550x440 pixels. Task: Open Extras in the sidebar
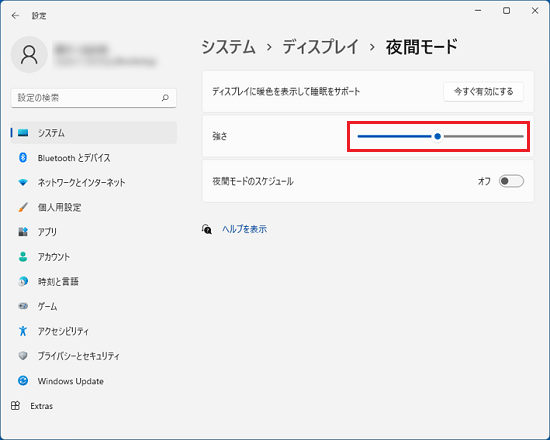(x=94, y=406)
